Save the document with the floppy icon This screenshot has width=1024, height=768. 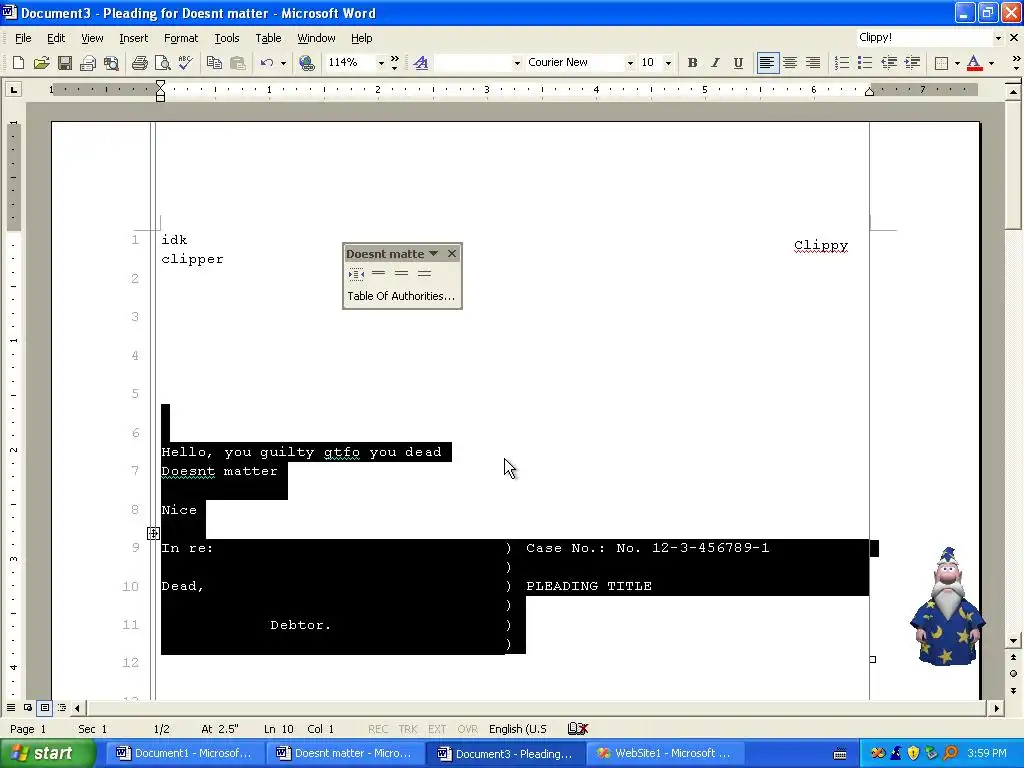click(x=65, y=63)
